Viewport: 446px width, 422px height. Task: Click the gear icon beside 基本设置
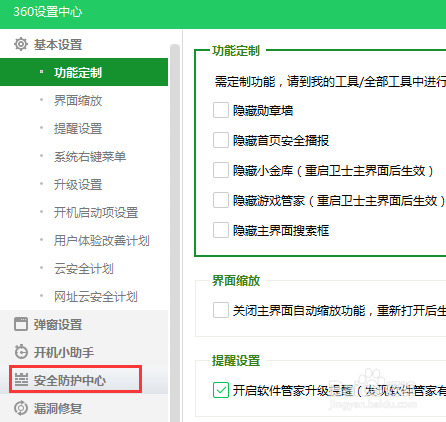tap(21, 44)
